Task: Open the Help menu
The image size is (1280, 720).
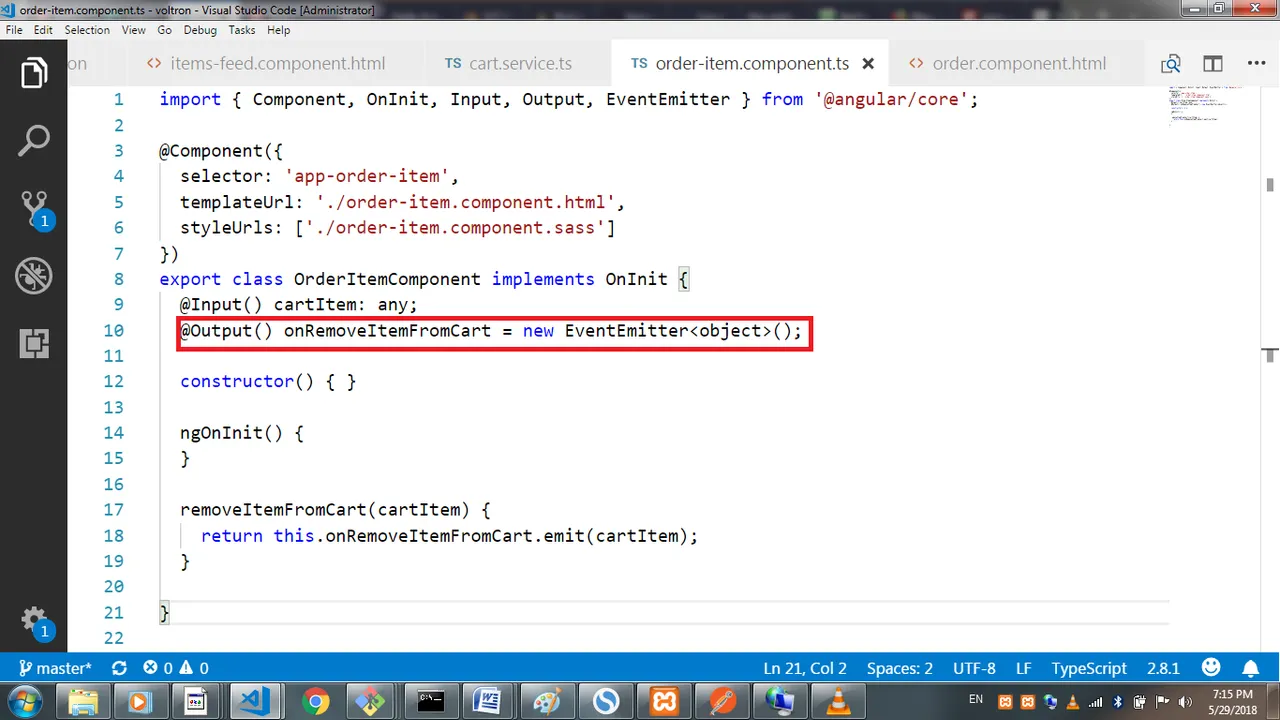Action: 278,30
